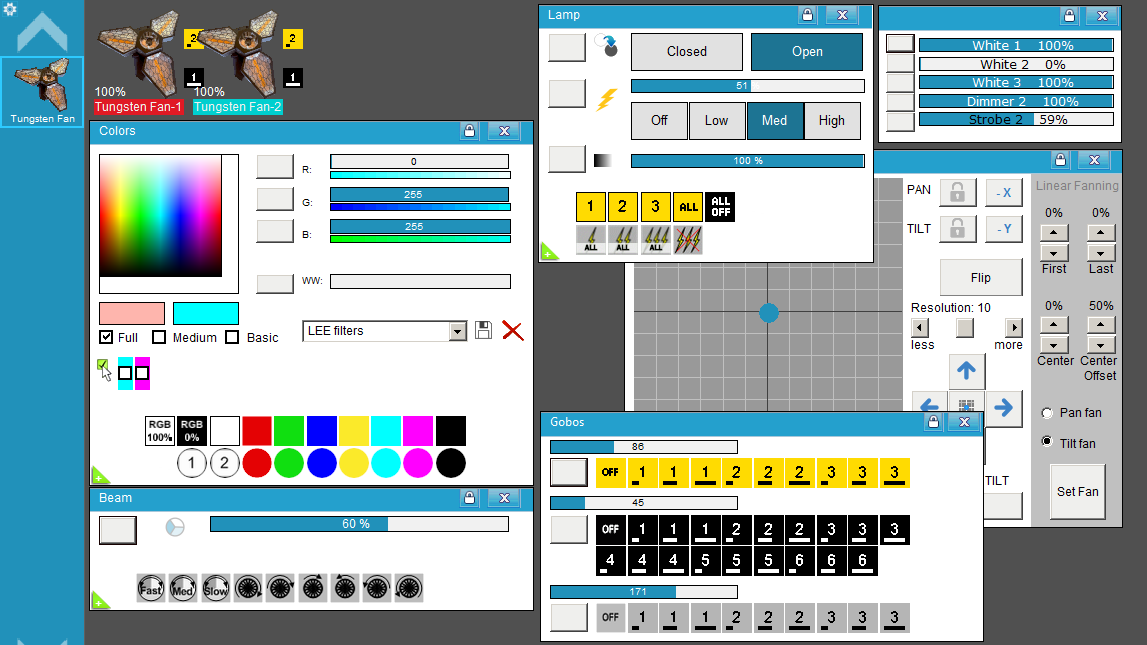Increase the Center Offset value
The width and height of the screenshot is (1147, 645).
point(1101,325)
